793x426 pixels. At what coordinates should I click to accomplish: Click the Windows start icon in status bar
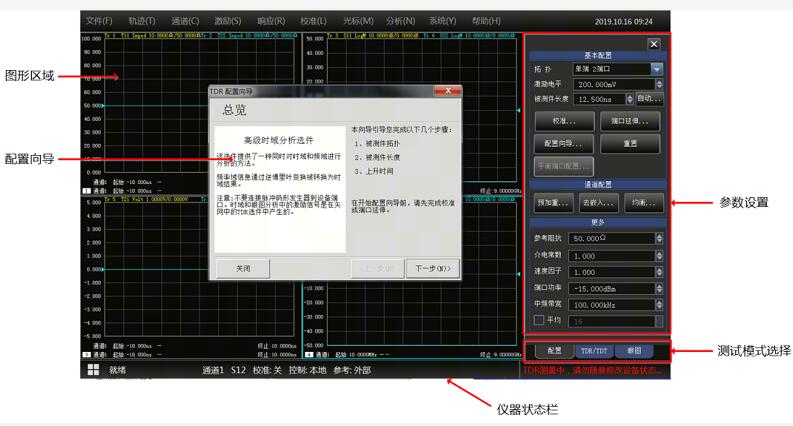[x=93, y=370]
